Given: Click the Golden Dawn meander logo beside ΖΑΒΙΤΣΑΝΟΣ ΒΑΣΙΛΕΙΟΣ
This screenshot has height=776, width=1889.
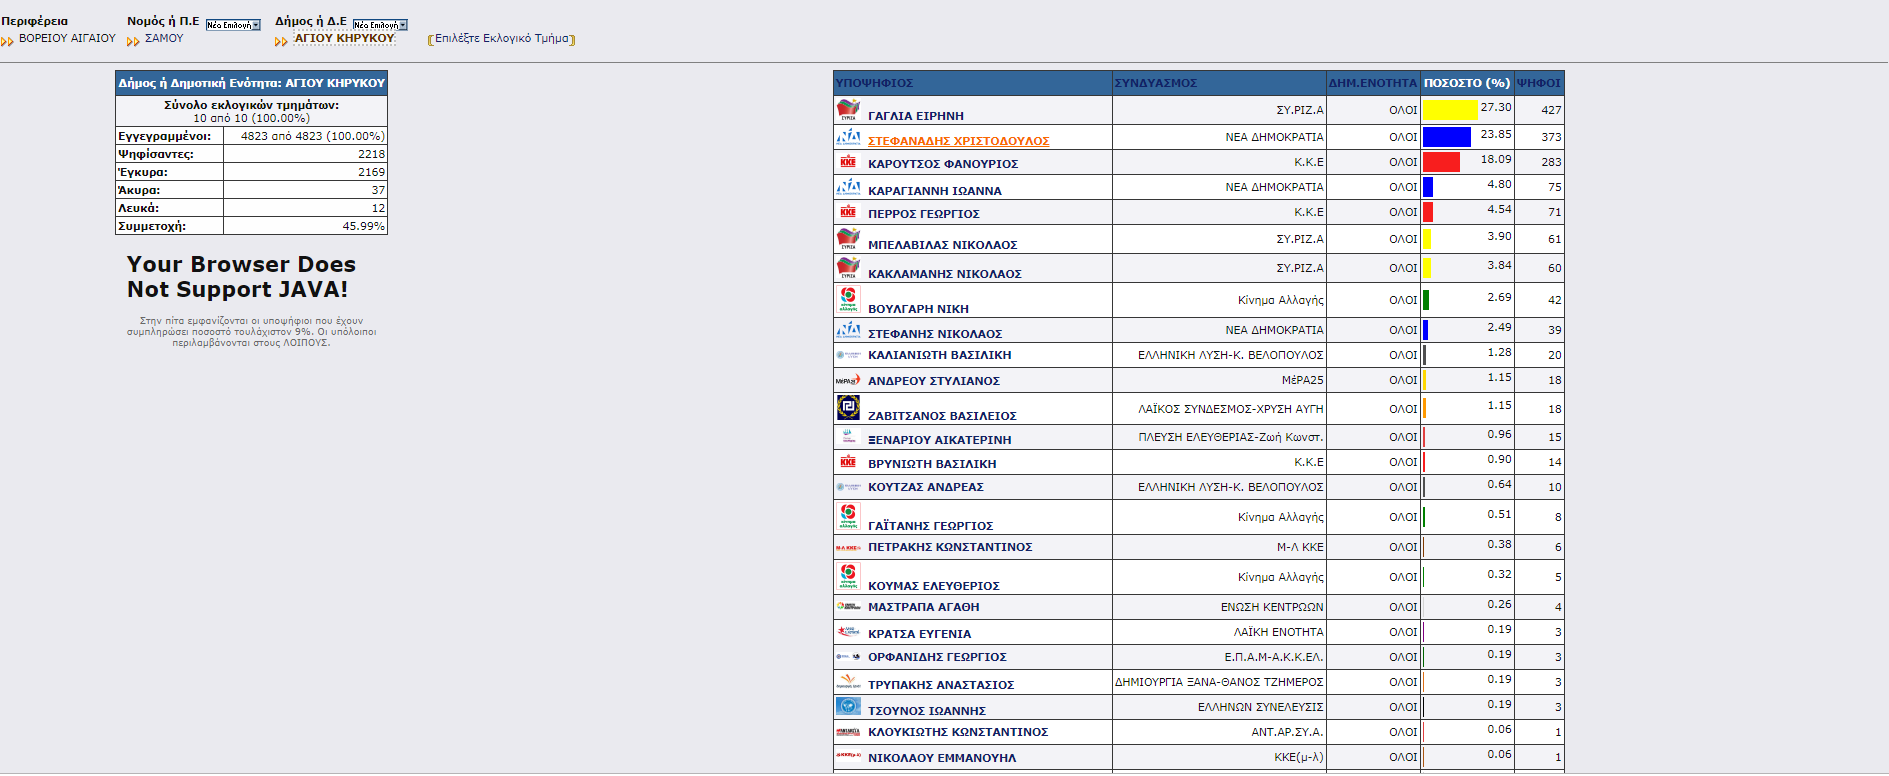Looking at the screenshot, I should [848, 407].
